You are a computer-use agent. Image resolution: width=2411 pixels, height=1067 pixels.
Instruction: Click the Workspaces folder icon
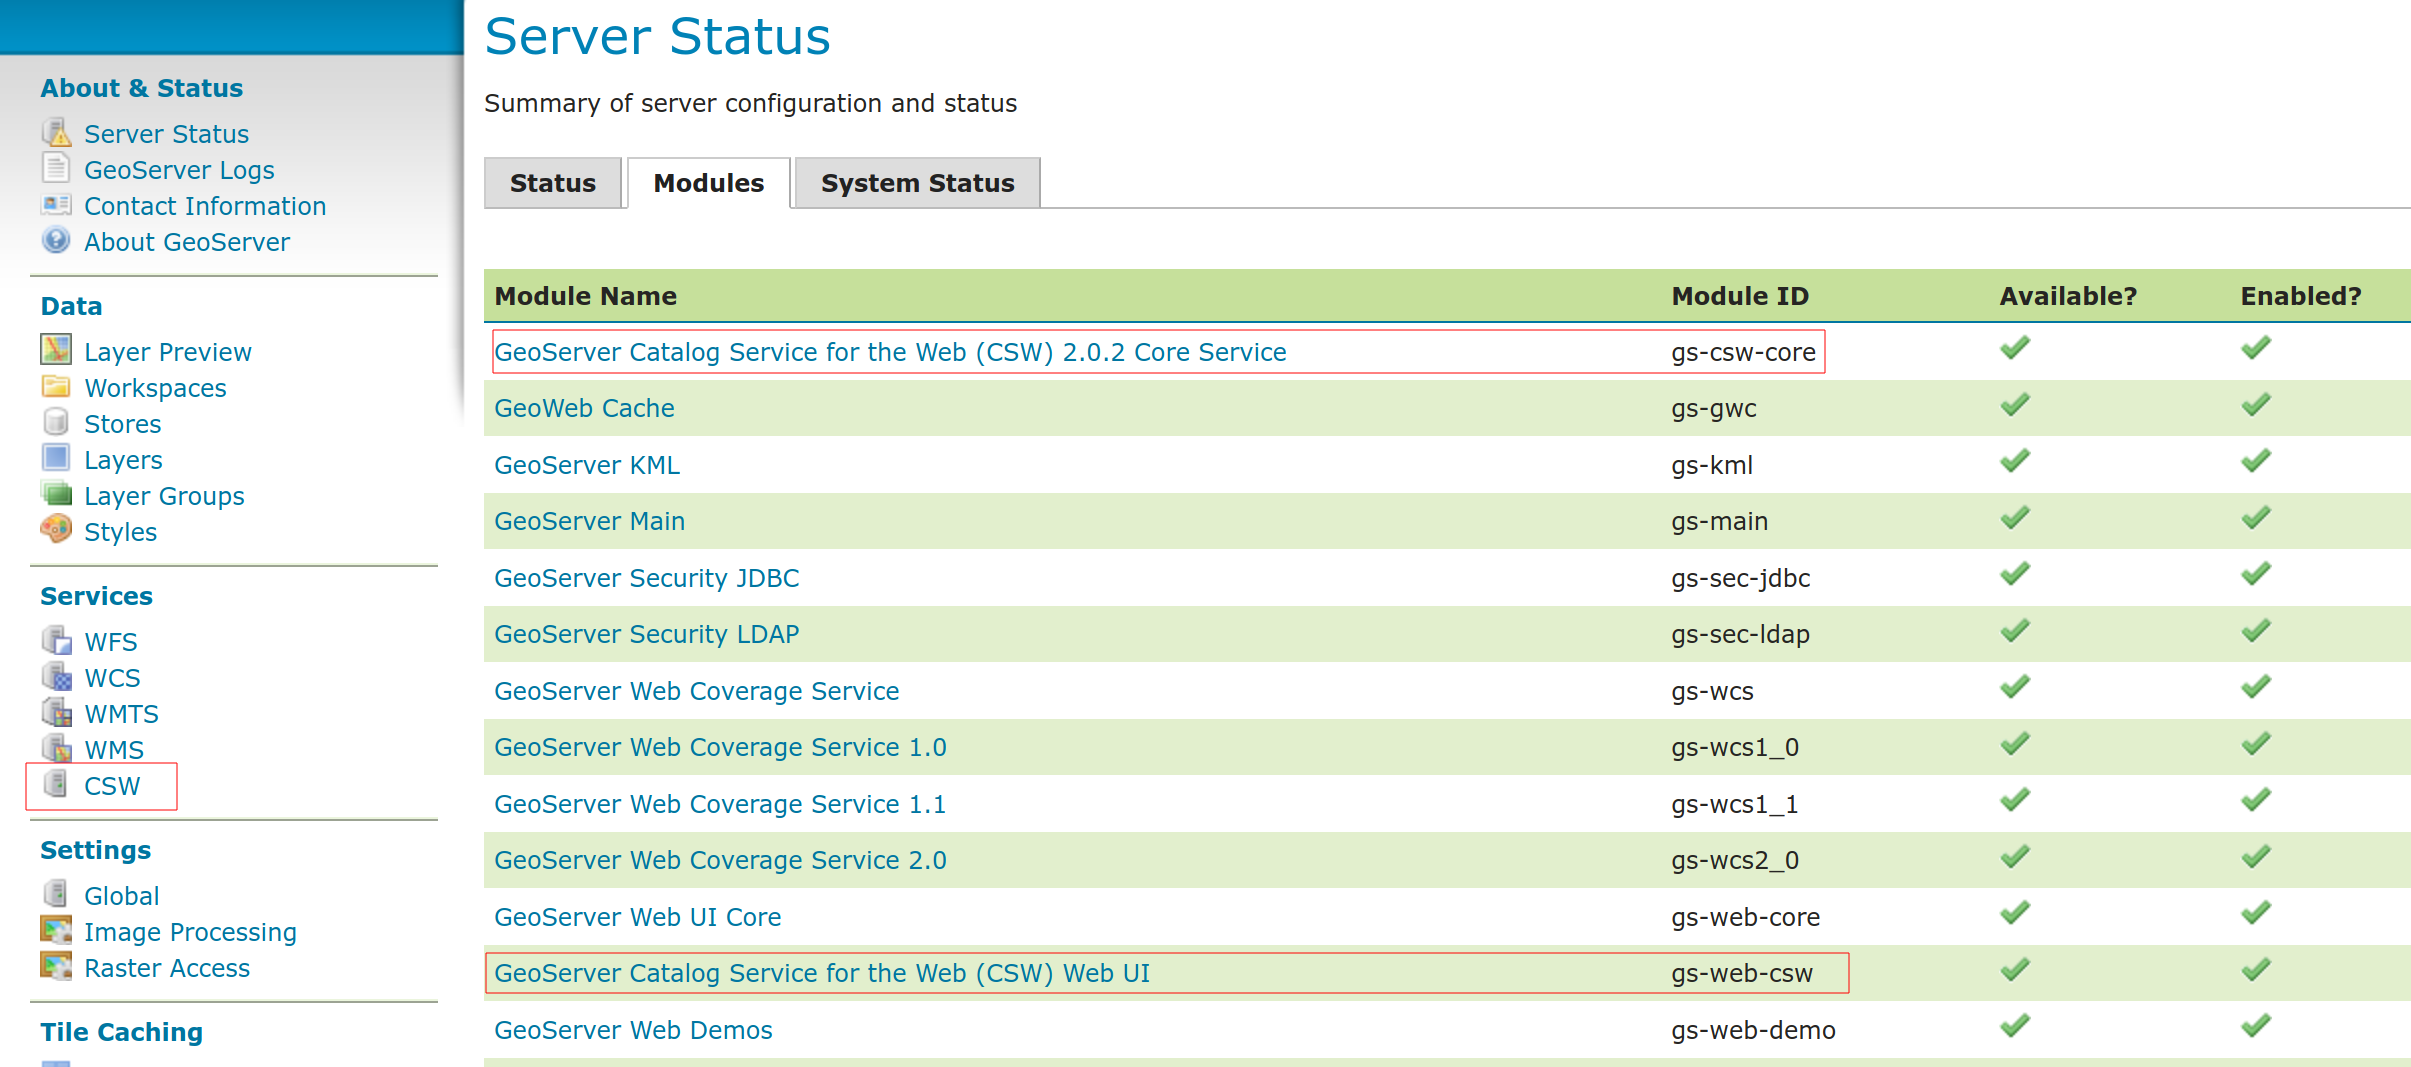click(x=56, y=387)
